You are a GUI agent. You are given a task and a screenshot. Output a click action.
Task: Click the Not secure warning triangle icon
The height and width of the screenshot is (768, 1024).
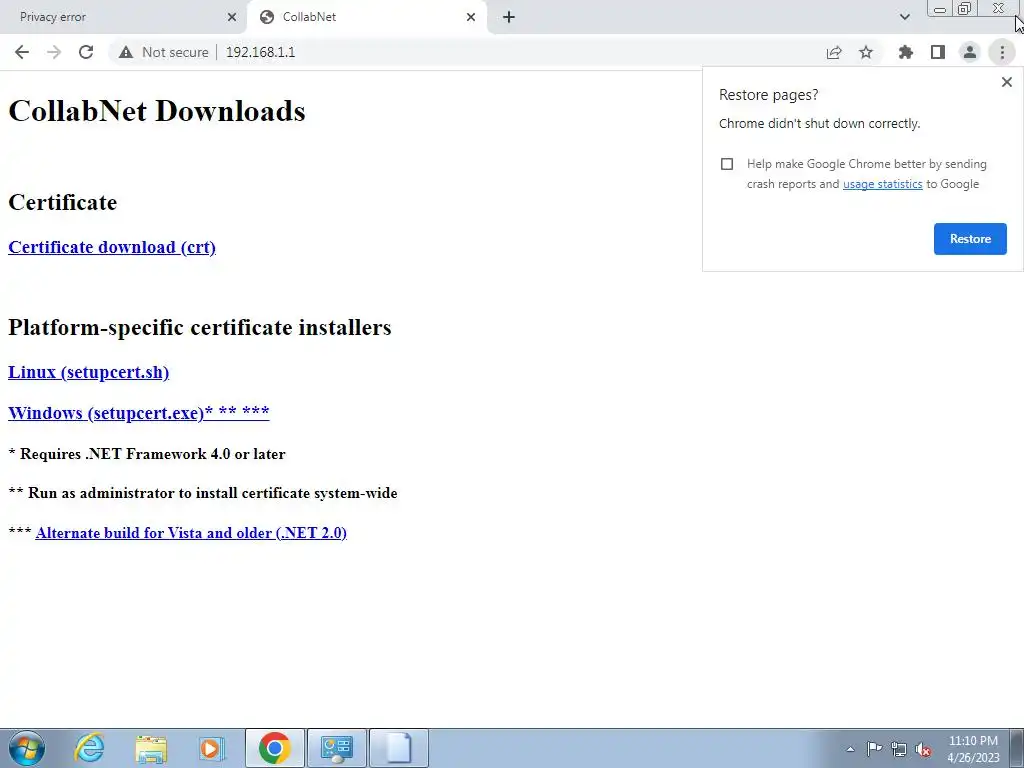pyautogui.click(x=126, y=52)
